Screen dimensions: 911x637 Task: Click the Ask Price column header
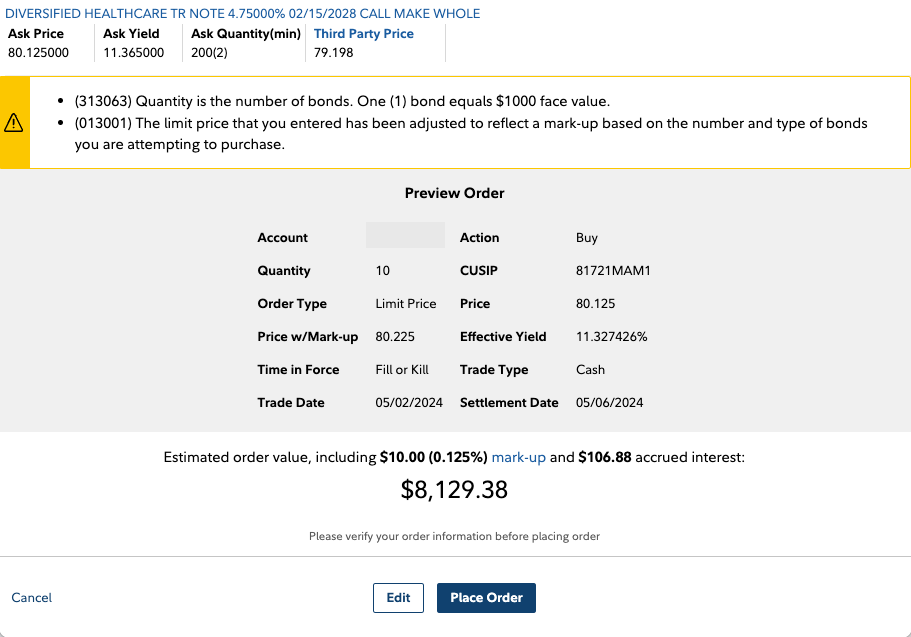click(36, 34)
